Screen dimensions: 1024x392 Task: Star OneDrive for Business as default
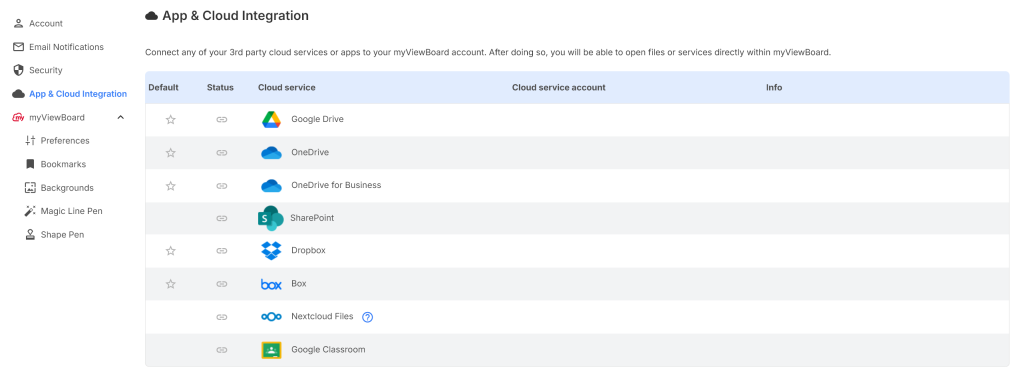pyautogui.click(x=170, y=186)
